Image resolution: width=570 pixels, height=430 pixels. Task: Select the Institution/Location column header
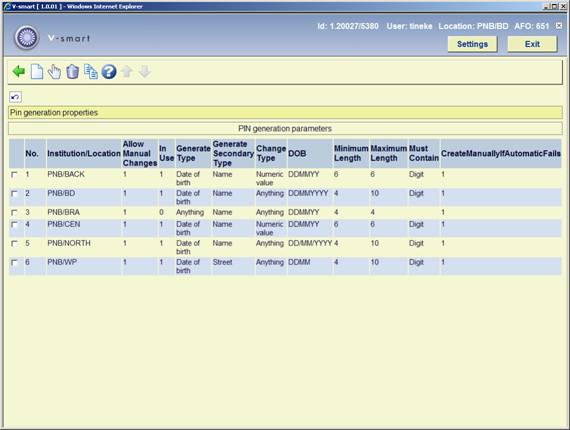84,154
